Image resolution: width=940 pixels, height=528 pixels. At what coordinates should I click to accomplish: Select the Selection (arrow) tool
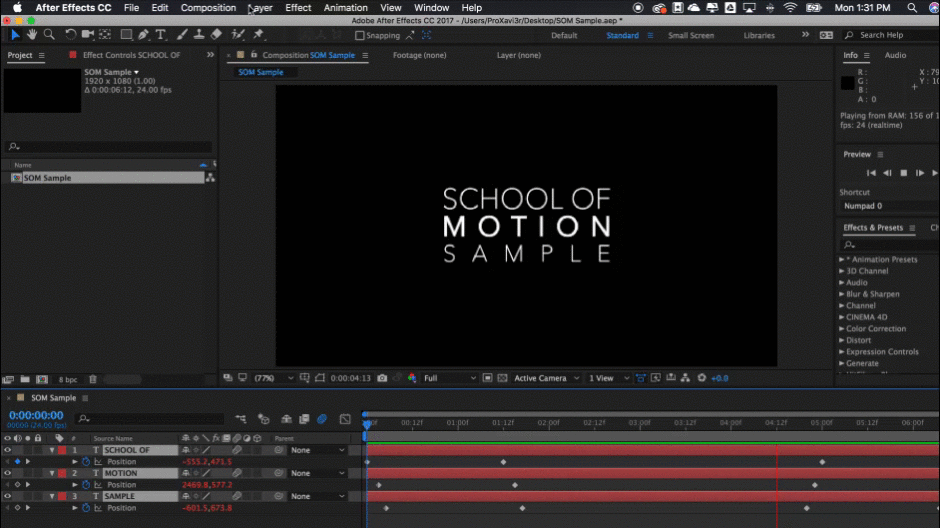point(15,35)
